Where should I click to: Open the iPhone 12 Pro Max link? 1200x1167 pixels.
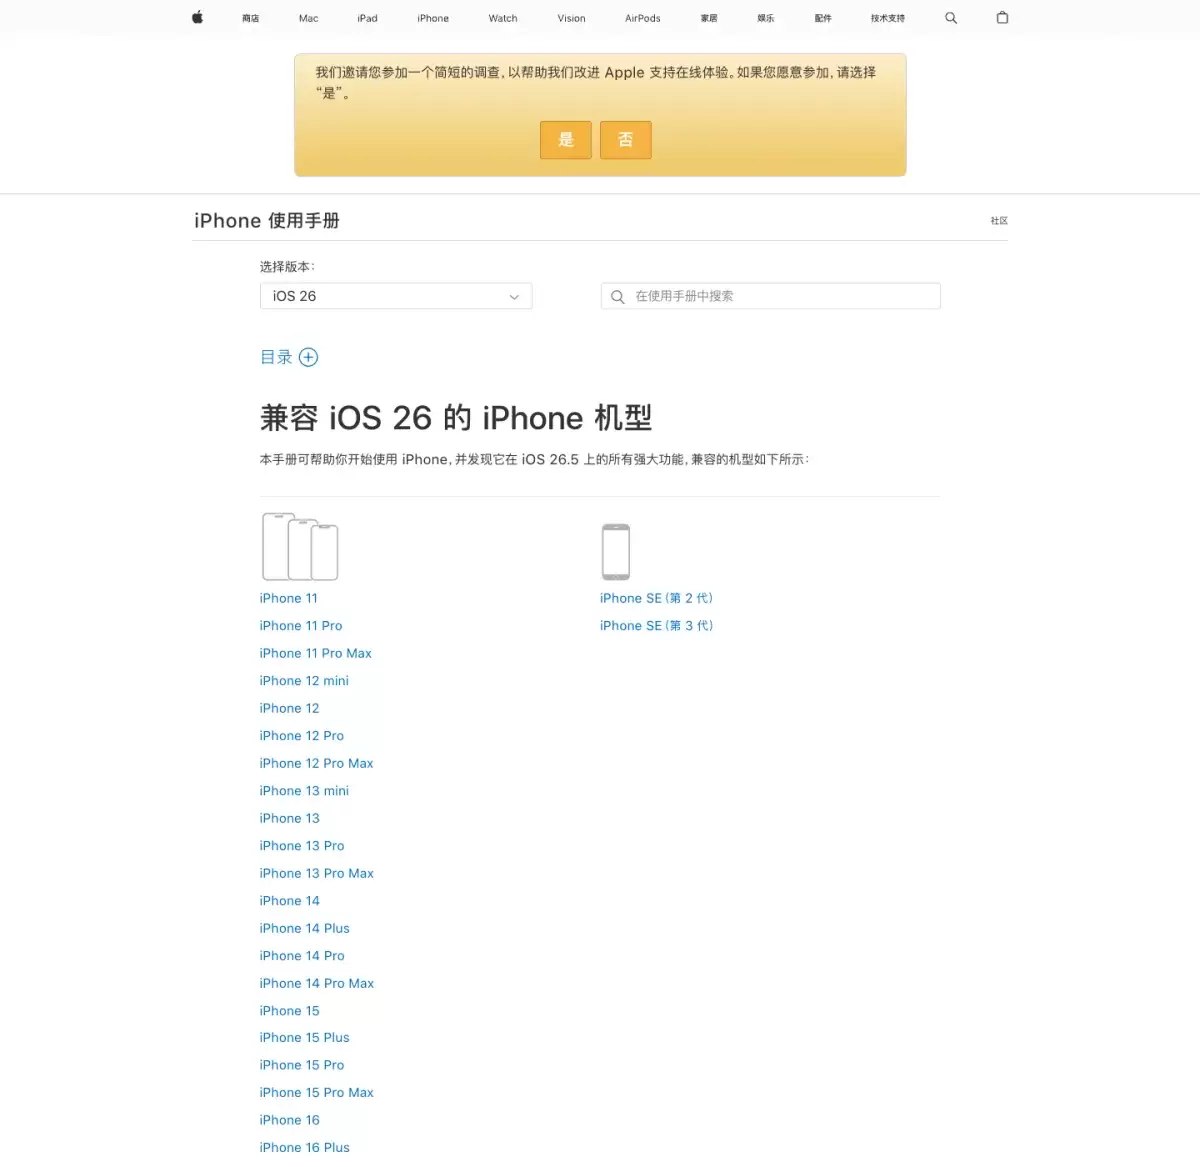click(317, 763)
